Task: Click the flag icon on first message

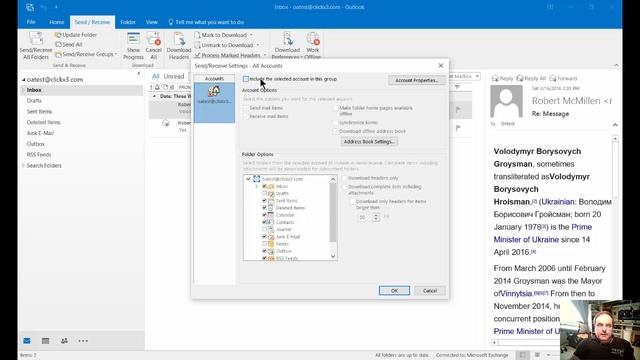Action: (458, 109)
